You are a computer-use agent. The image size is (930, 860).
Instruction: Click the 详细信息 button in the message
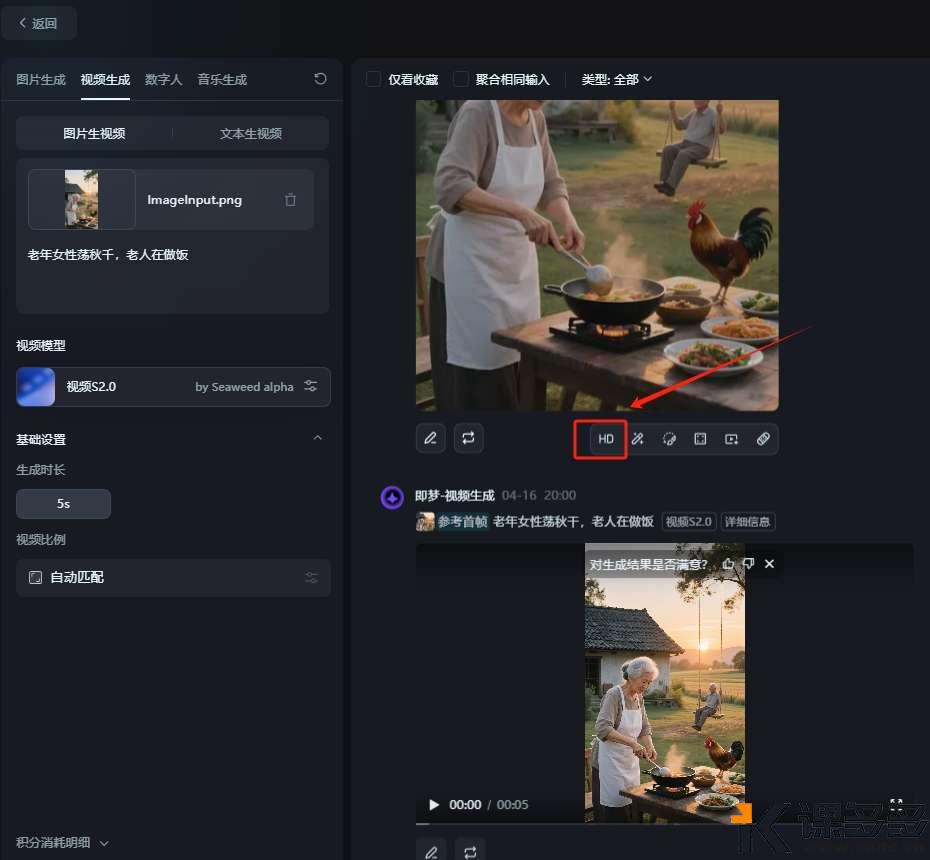(x=747, y=521)
